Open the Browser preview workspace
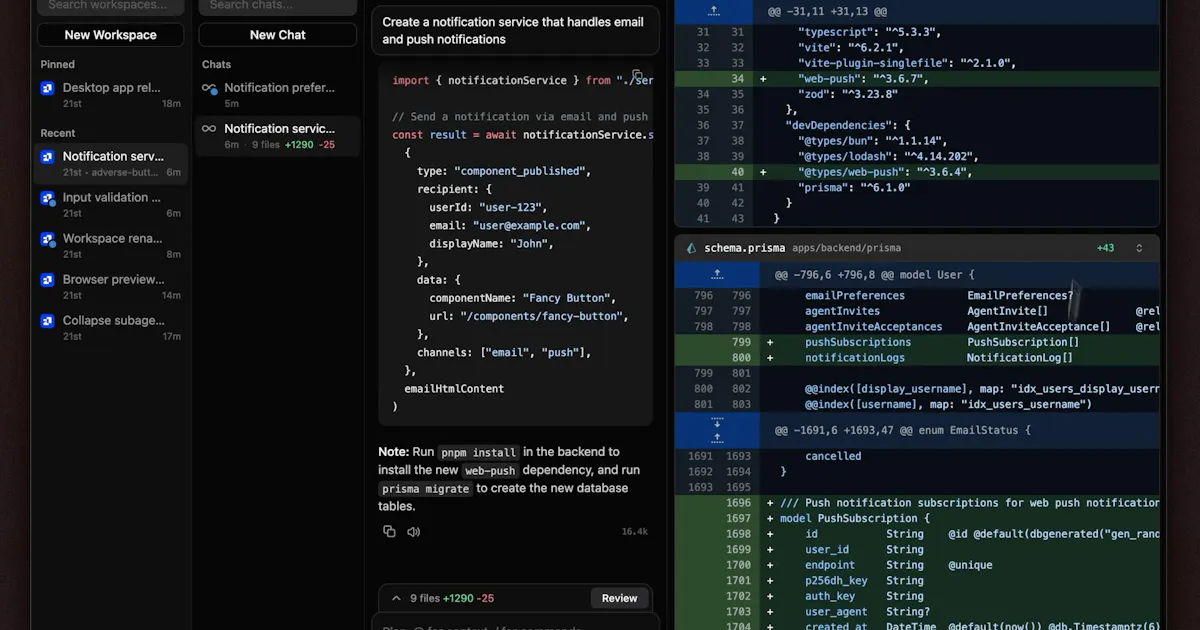Screen dimensions: 1200x630 tap(110, 286)
